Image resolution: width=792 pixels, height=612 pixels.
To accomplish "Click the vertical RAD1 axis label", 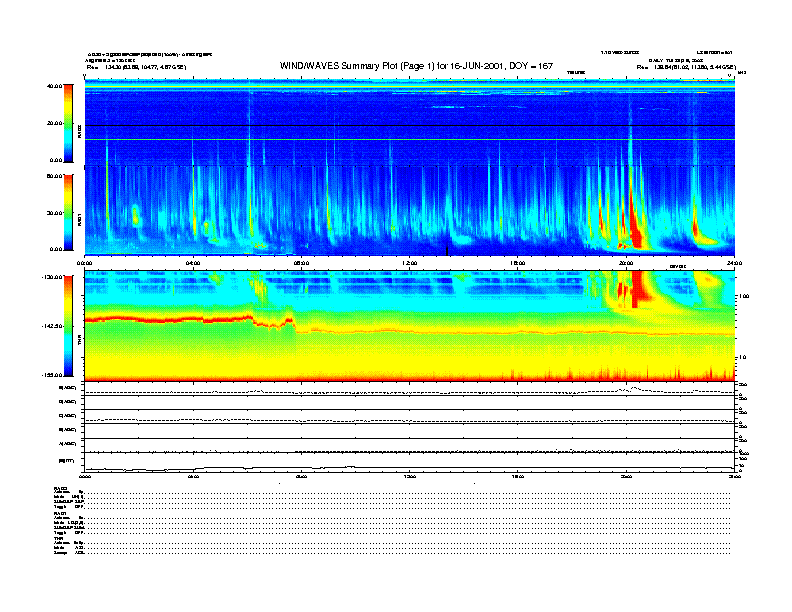I will click(x=79, y=219).
